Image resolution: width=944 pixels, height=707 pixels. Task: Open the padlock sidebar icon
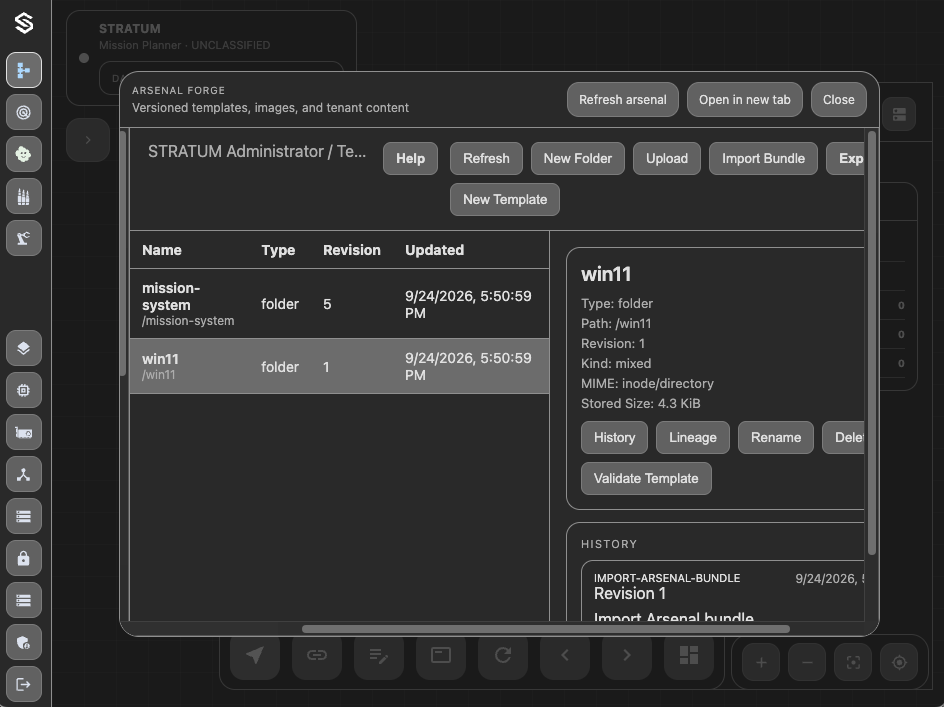23,558
